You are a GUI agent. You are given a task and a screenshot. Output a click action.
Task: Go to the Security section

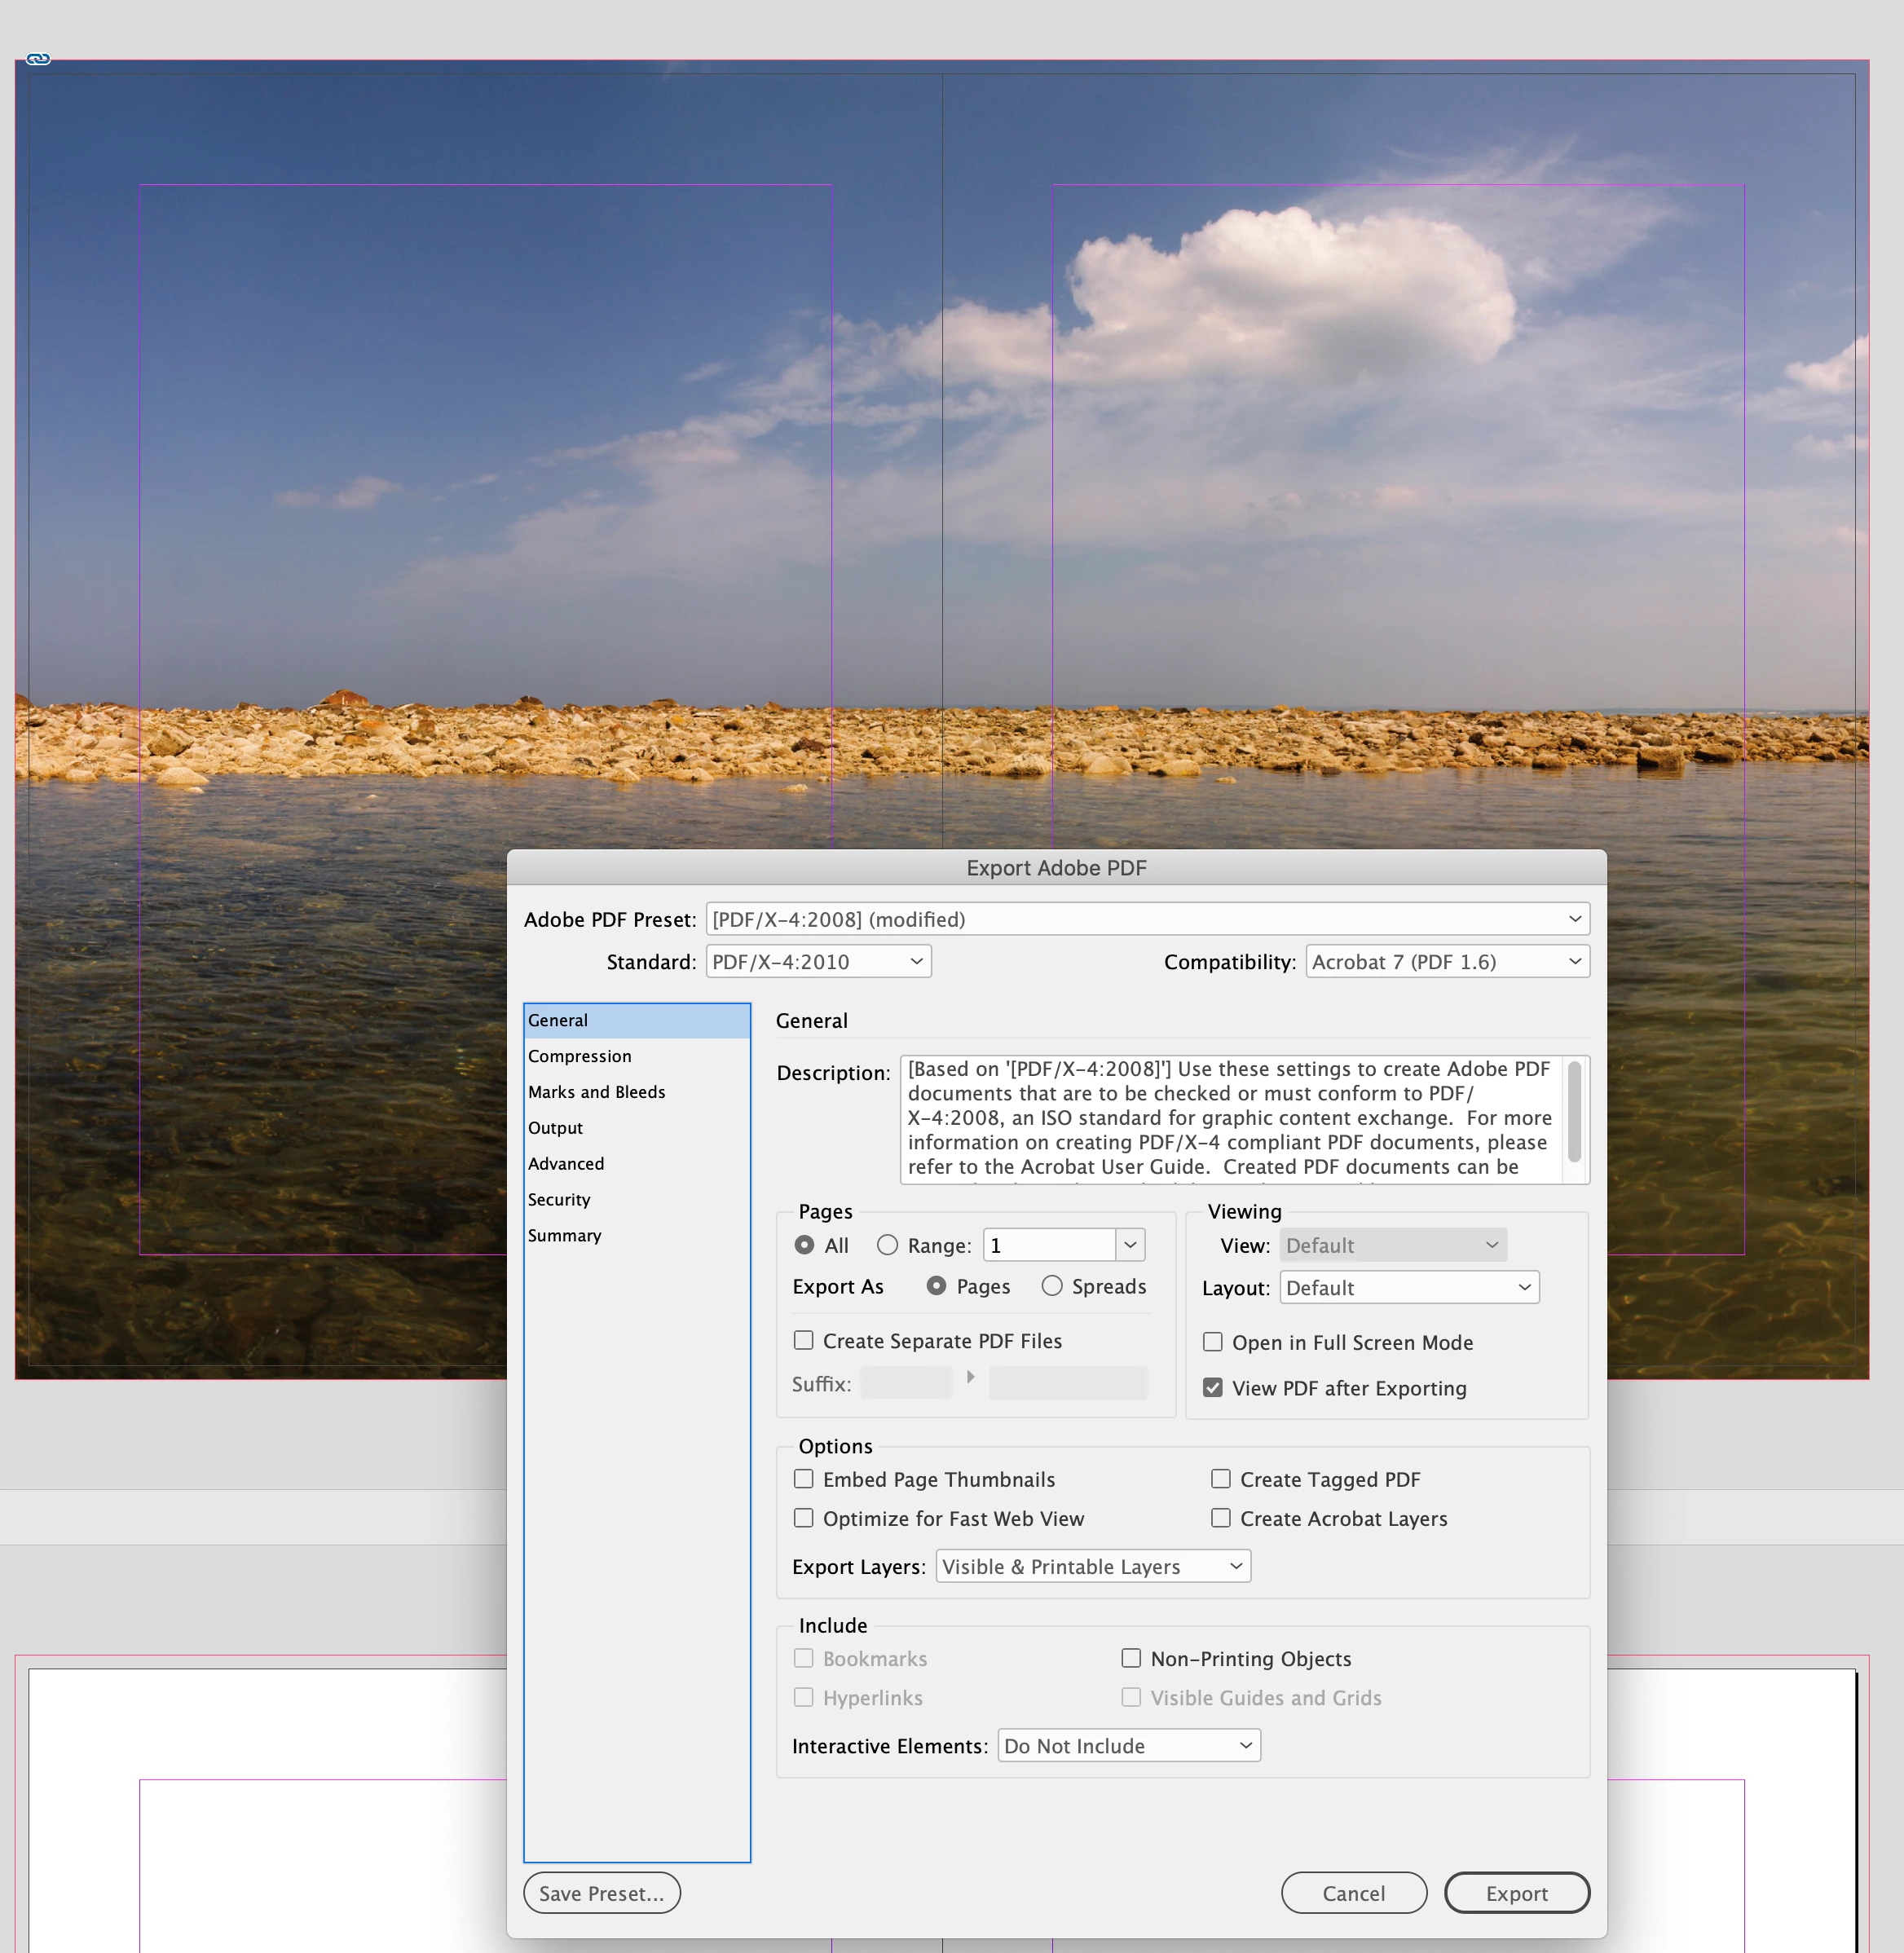(559, 1199)
